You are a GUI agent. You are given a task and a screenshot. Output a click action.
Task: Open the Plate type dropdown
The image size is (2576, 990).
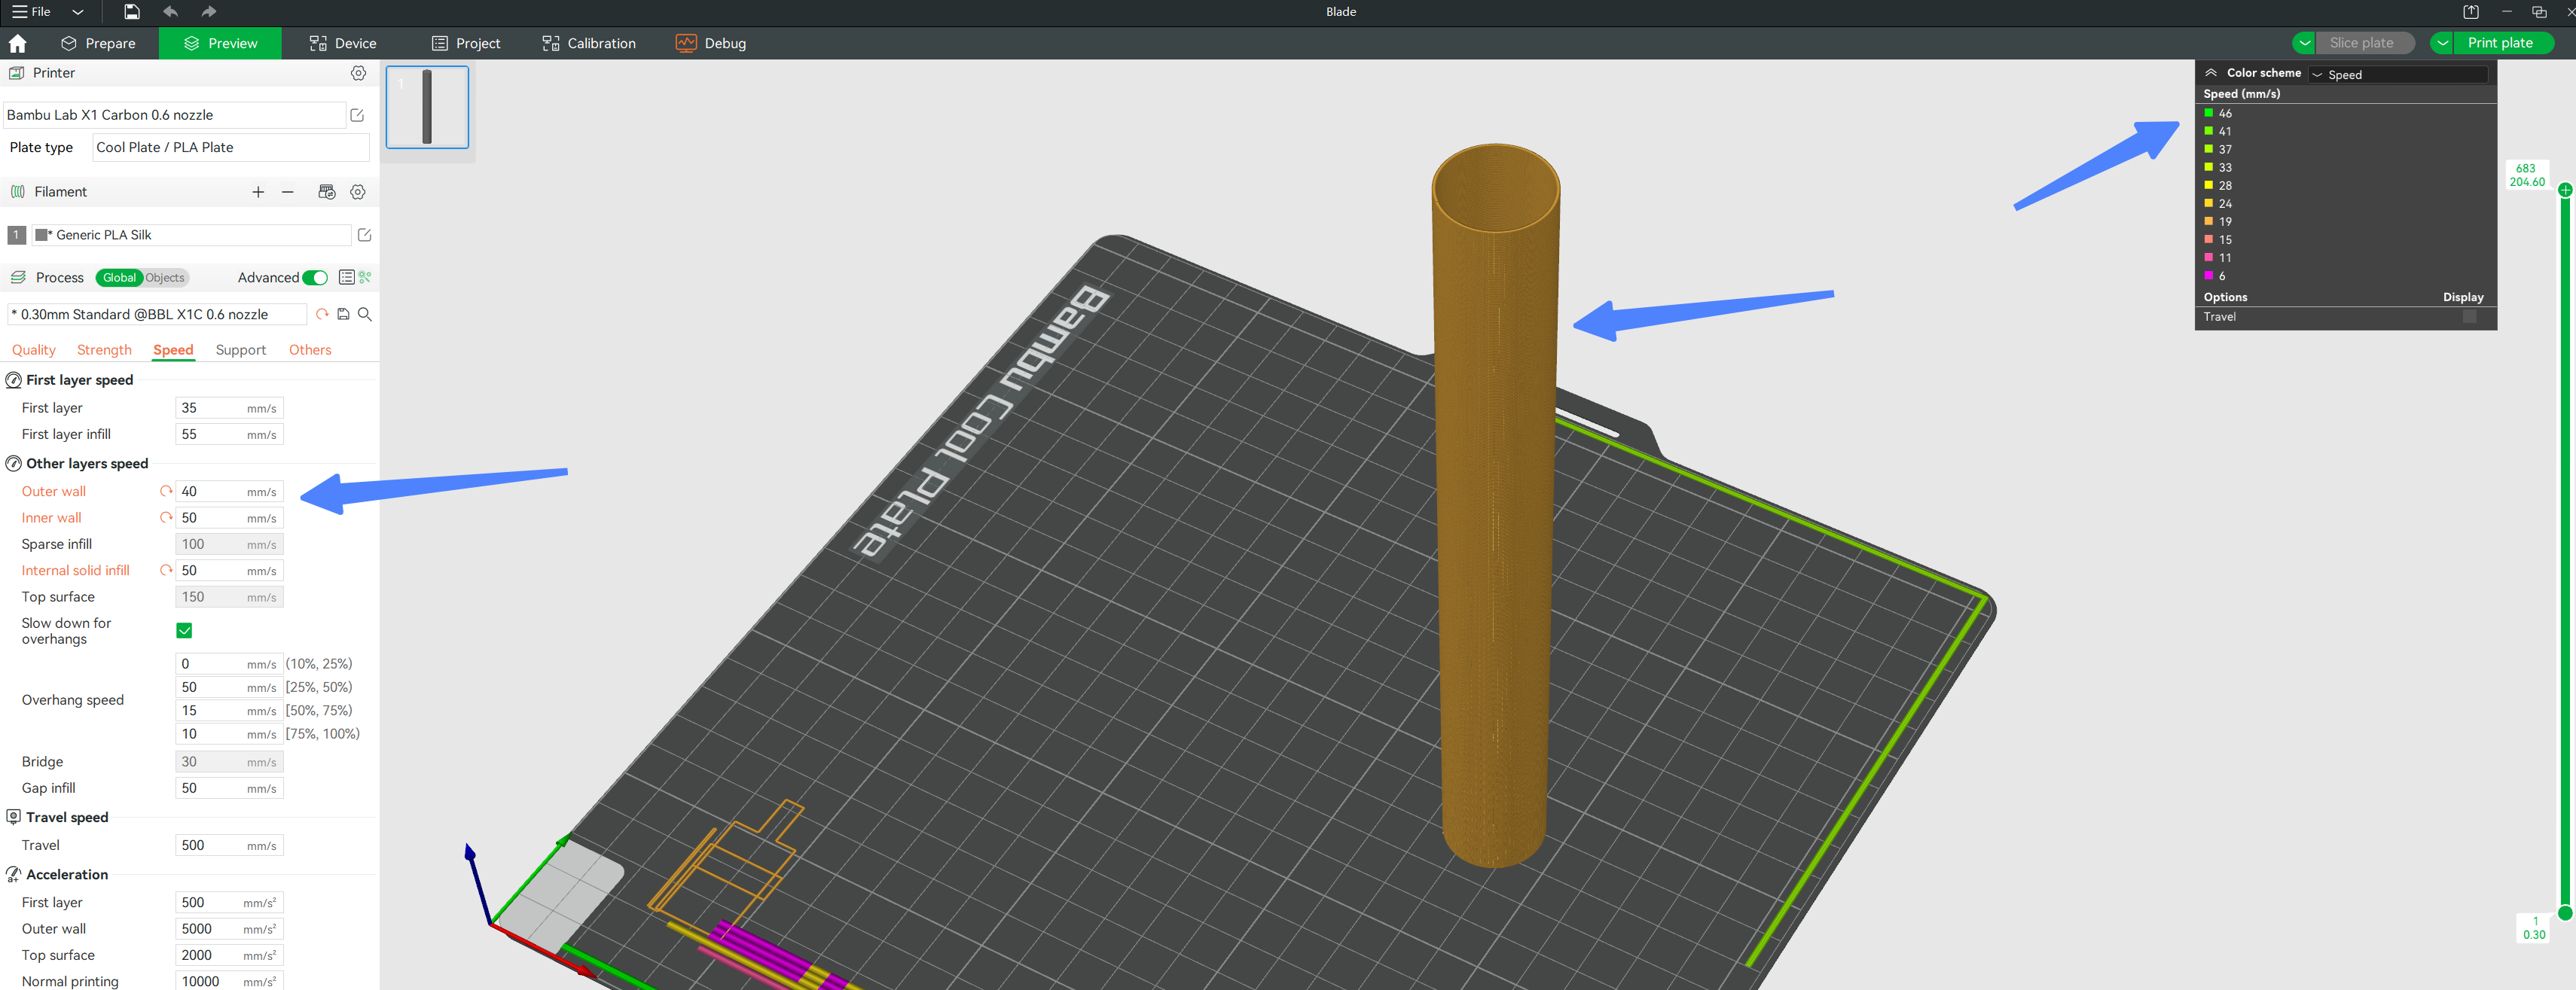coord(230,147)
